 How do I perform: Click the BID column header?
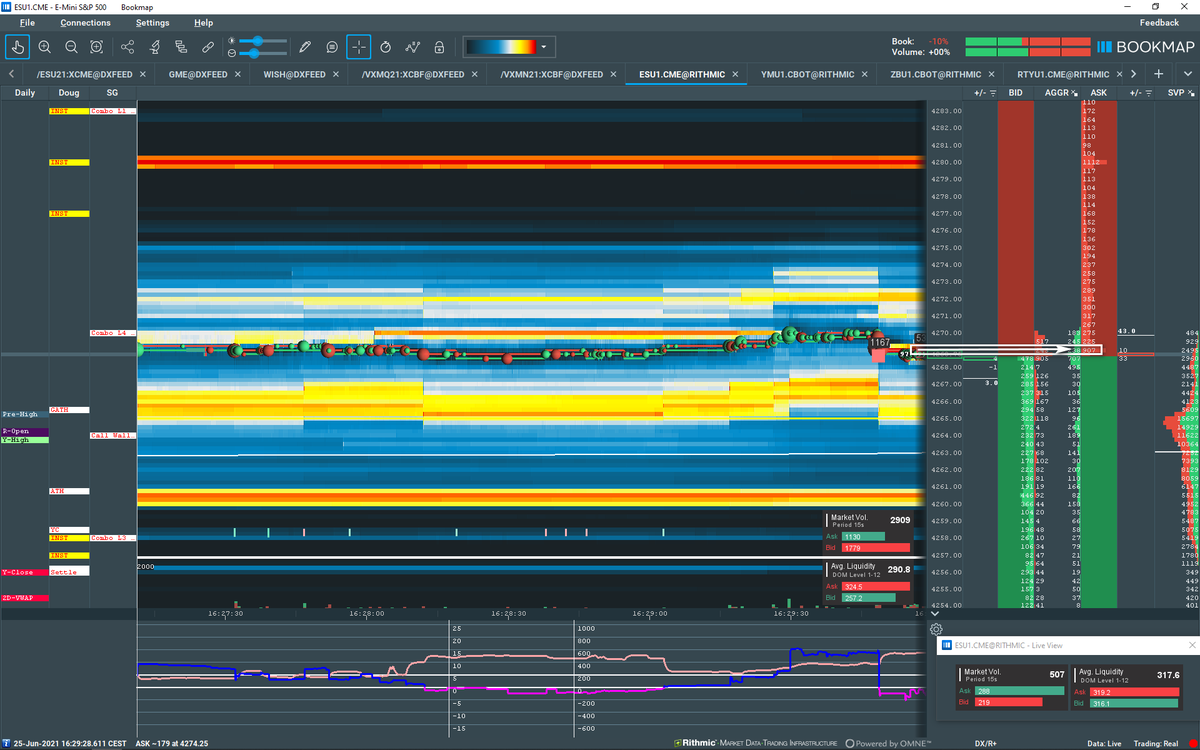[x=1016, y=92]
